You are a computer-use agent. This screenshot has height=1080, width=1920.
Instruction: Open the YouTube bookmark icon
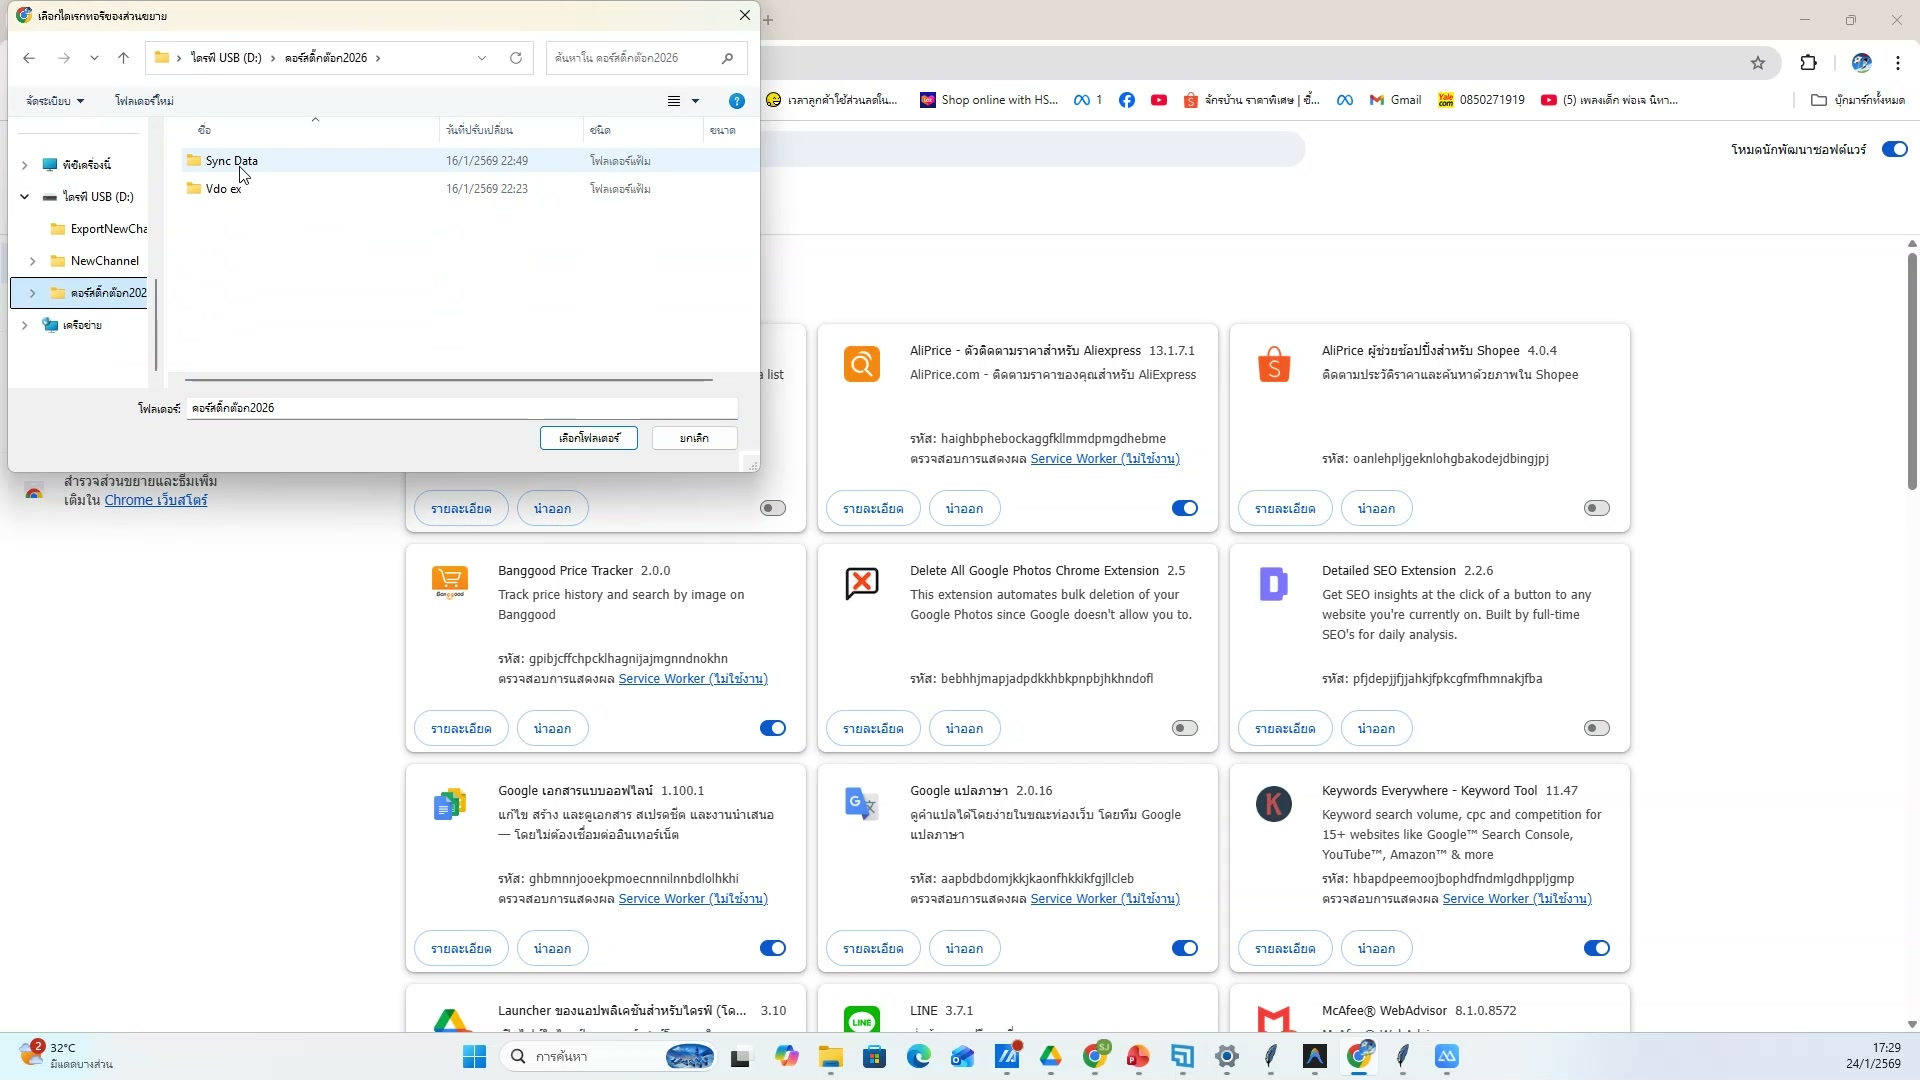click(x=1159, y=100)
